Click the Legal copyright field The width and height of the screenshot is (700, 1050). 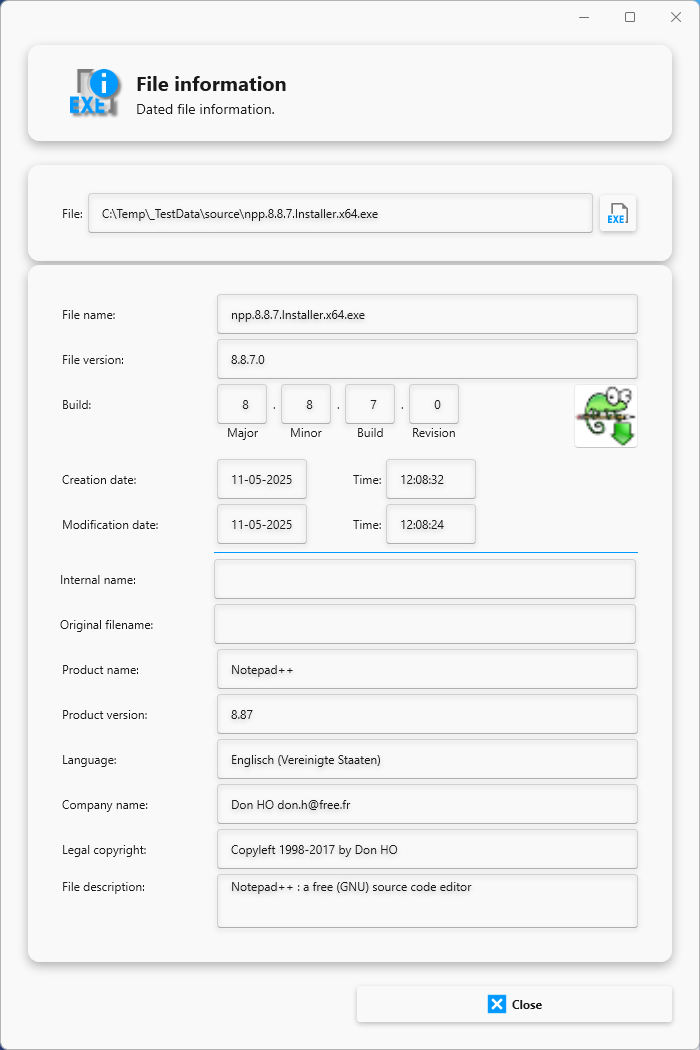point(427,848)
